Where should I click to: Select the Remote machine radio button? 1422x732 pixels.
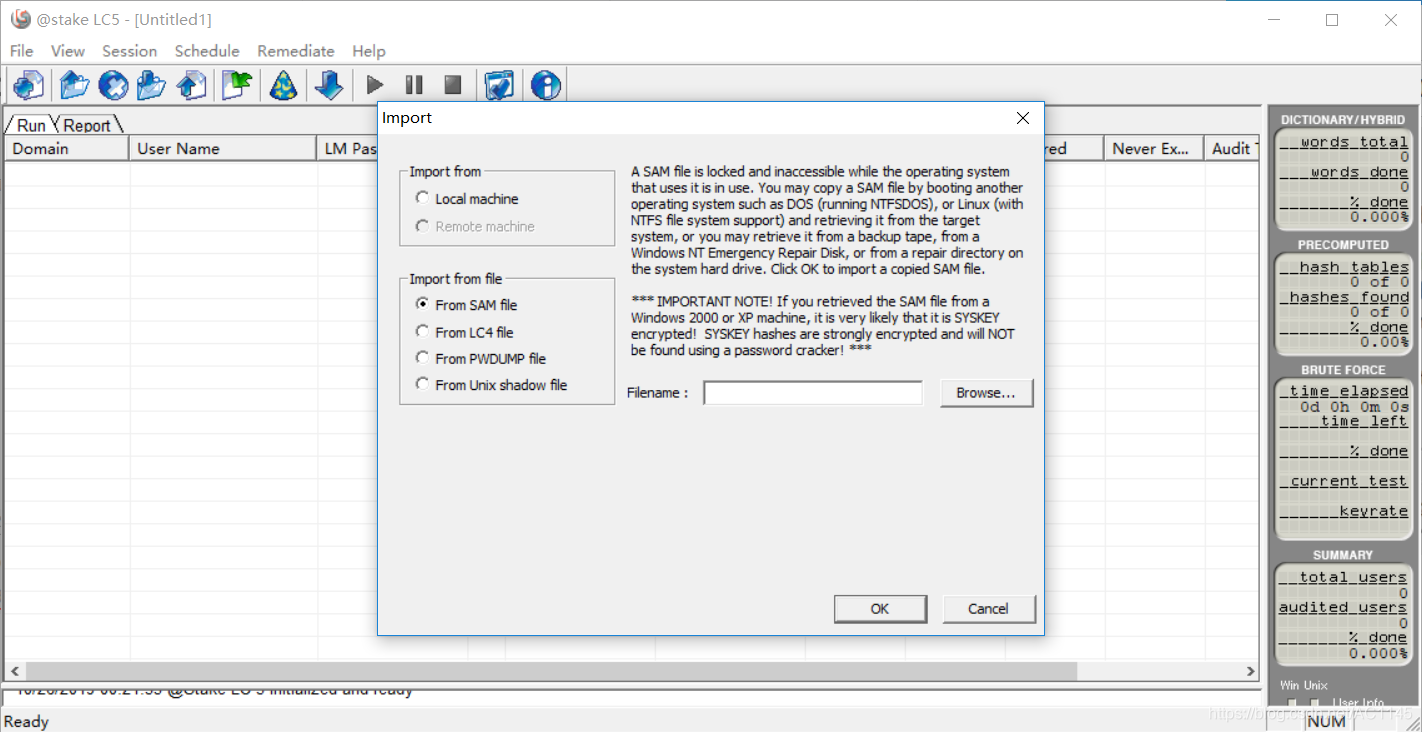422,226
